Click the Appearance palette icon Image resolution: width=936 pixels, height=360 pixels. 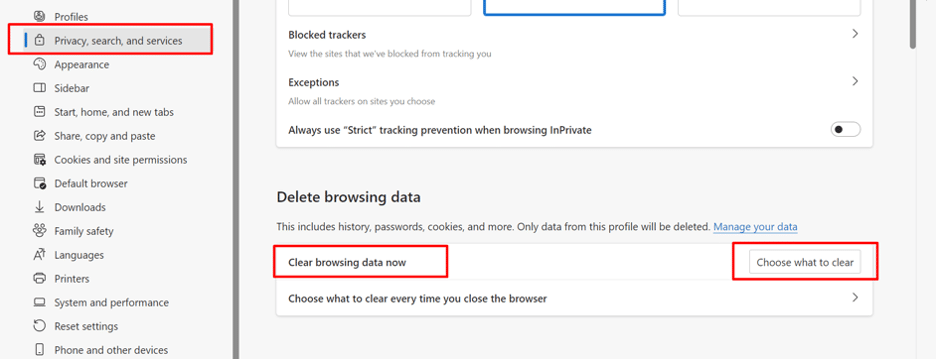39,64
